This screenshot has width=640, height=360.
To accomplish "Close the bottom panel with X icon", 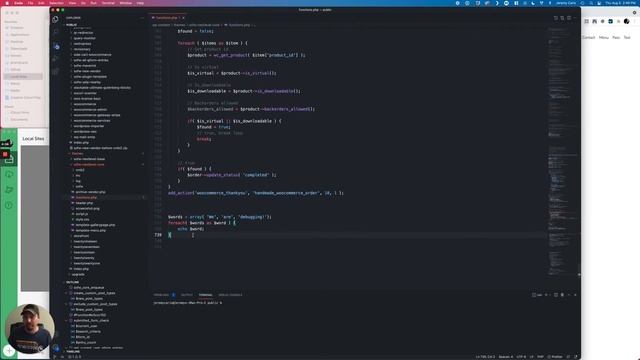I will (x=576, y=295).
